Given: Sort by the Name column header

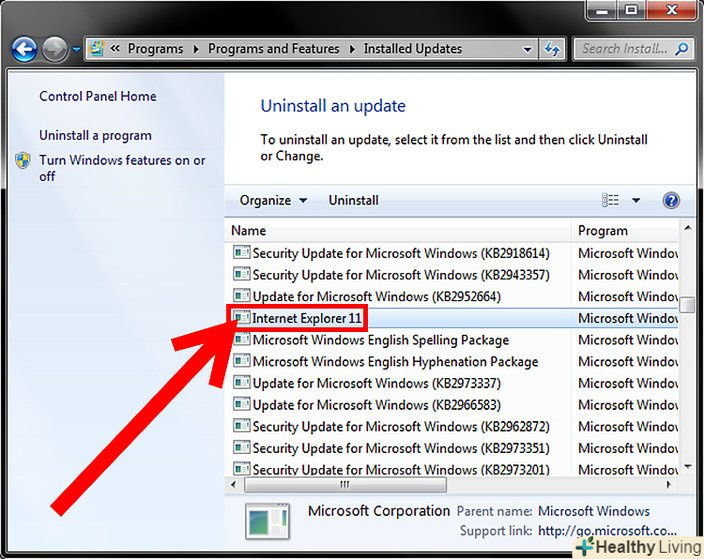Looking at the screenshot, I should point(398,230).
